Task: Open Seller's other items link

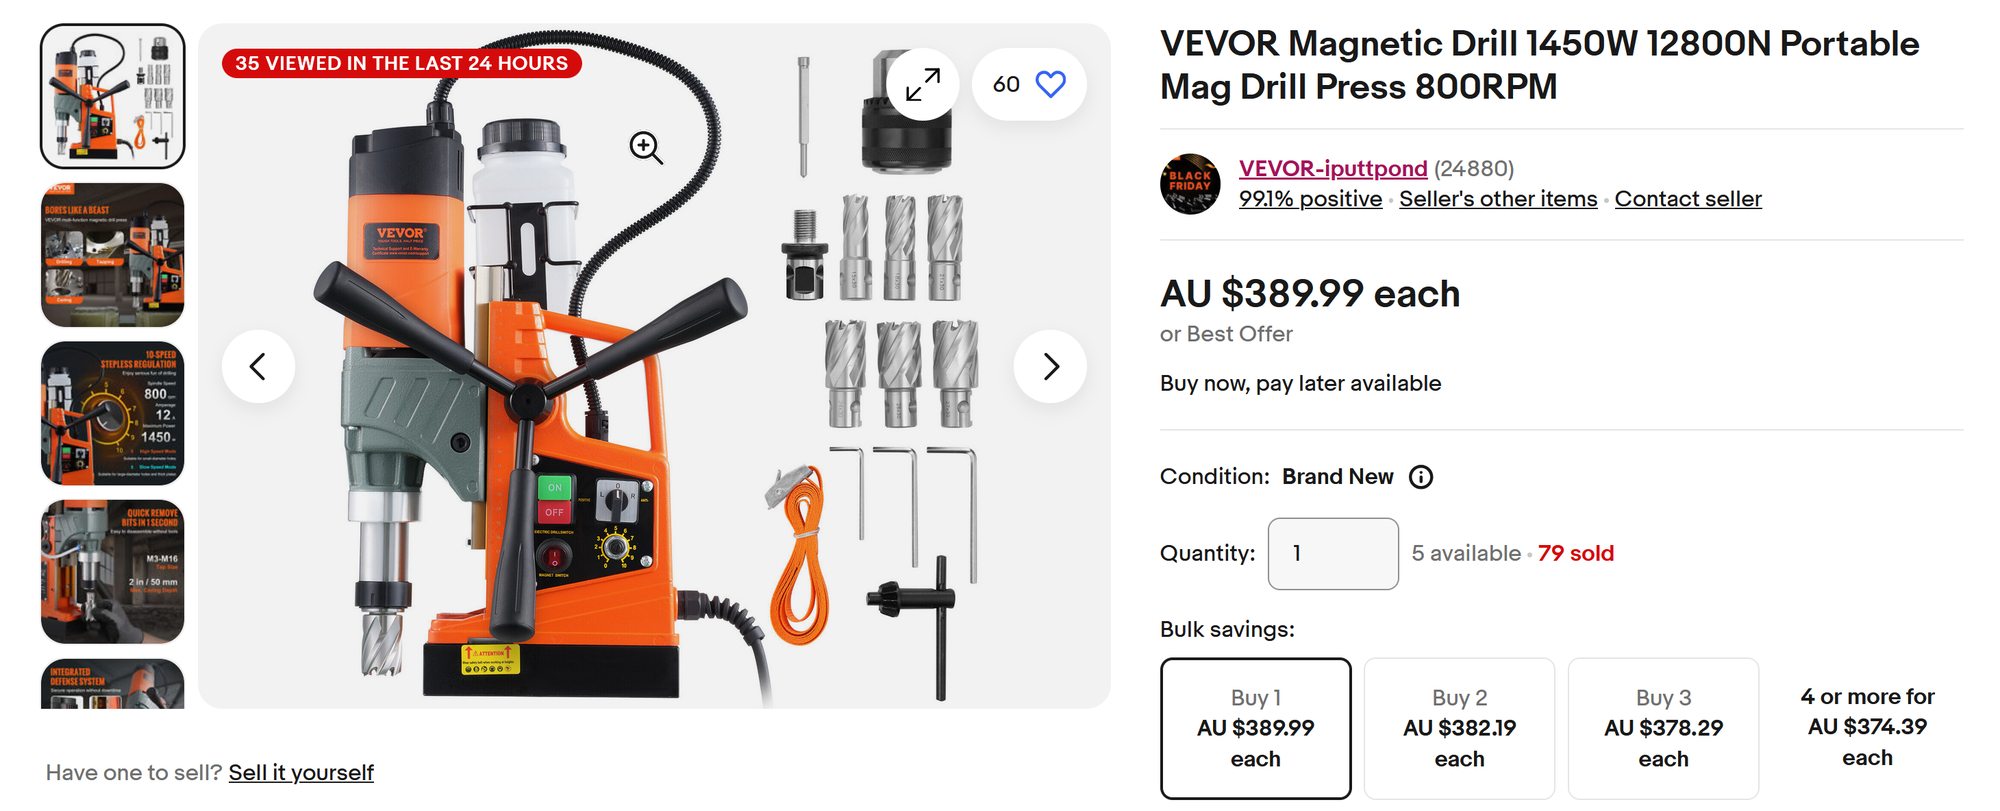Action: pos(1498,199)
